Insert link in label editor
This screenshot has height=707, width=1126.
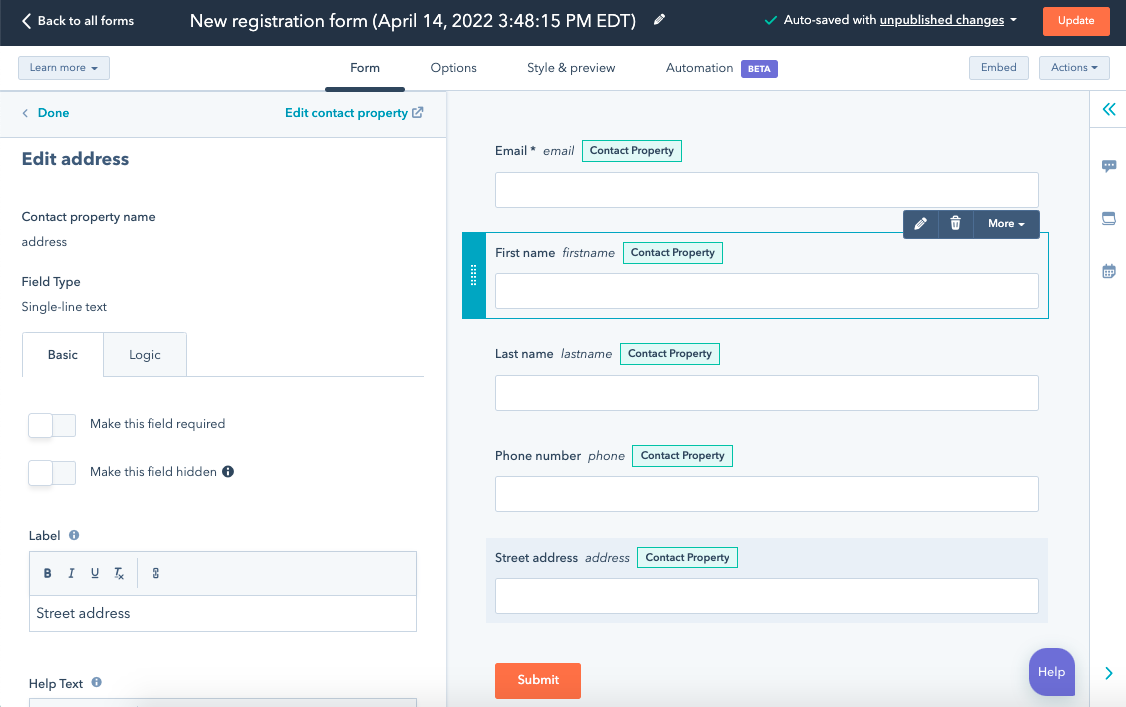point(156,573)
